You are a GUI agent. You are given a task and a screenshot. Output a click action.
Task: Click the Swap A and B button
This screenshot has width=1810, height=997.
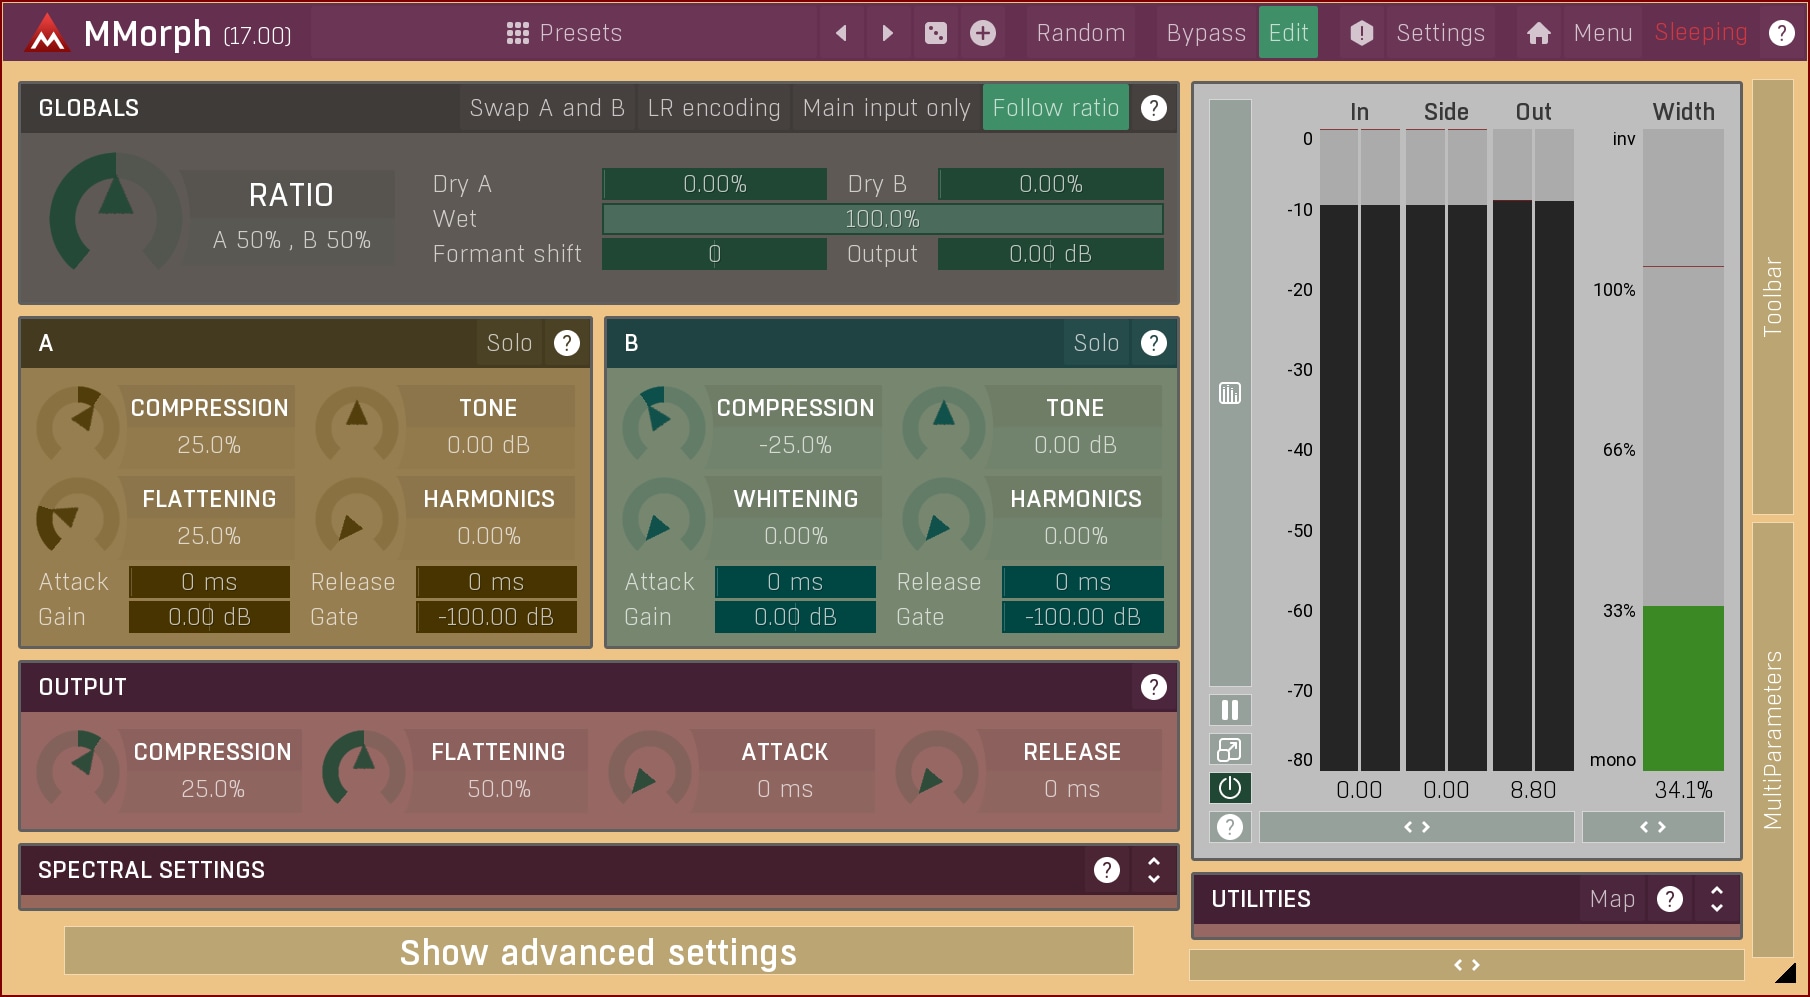point(546,108)
